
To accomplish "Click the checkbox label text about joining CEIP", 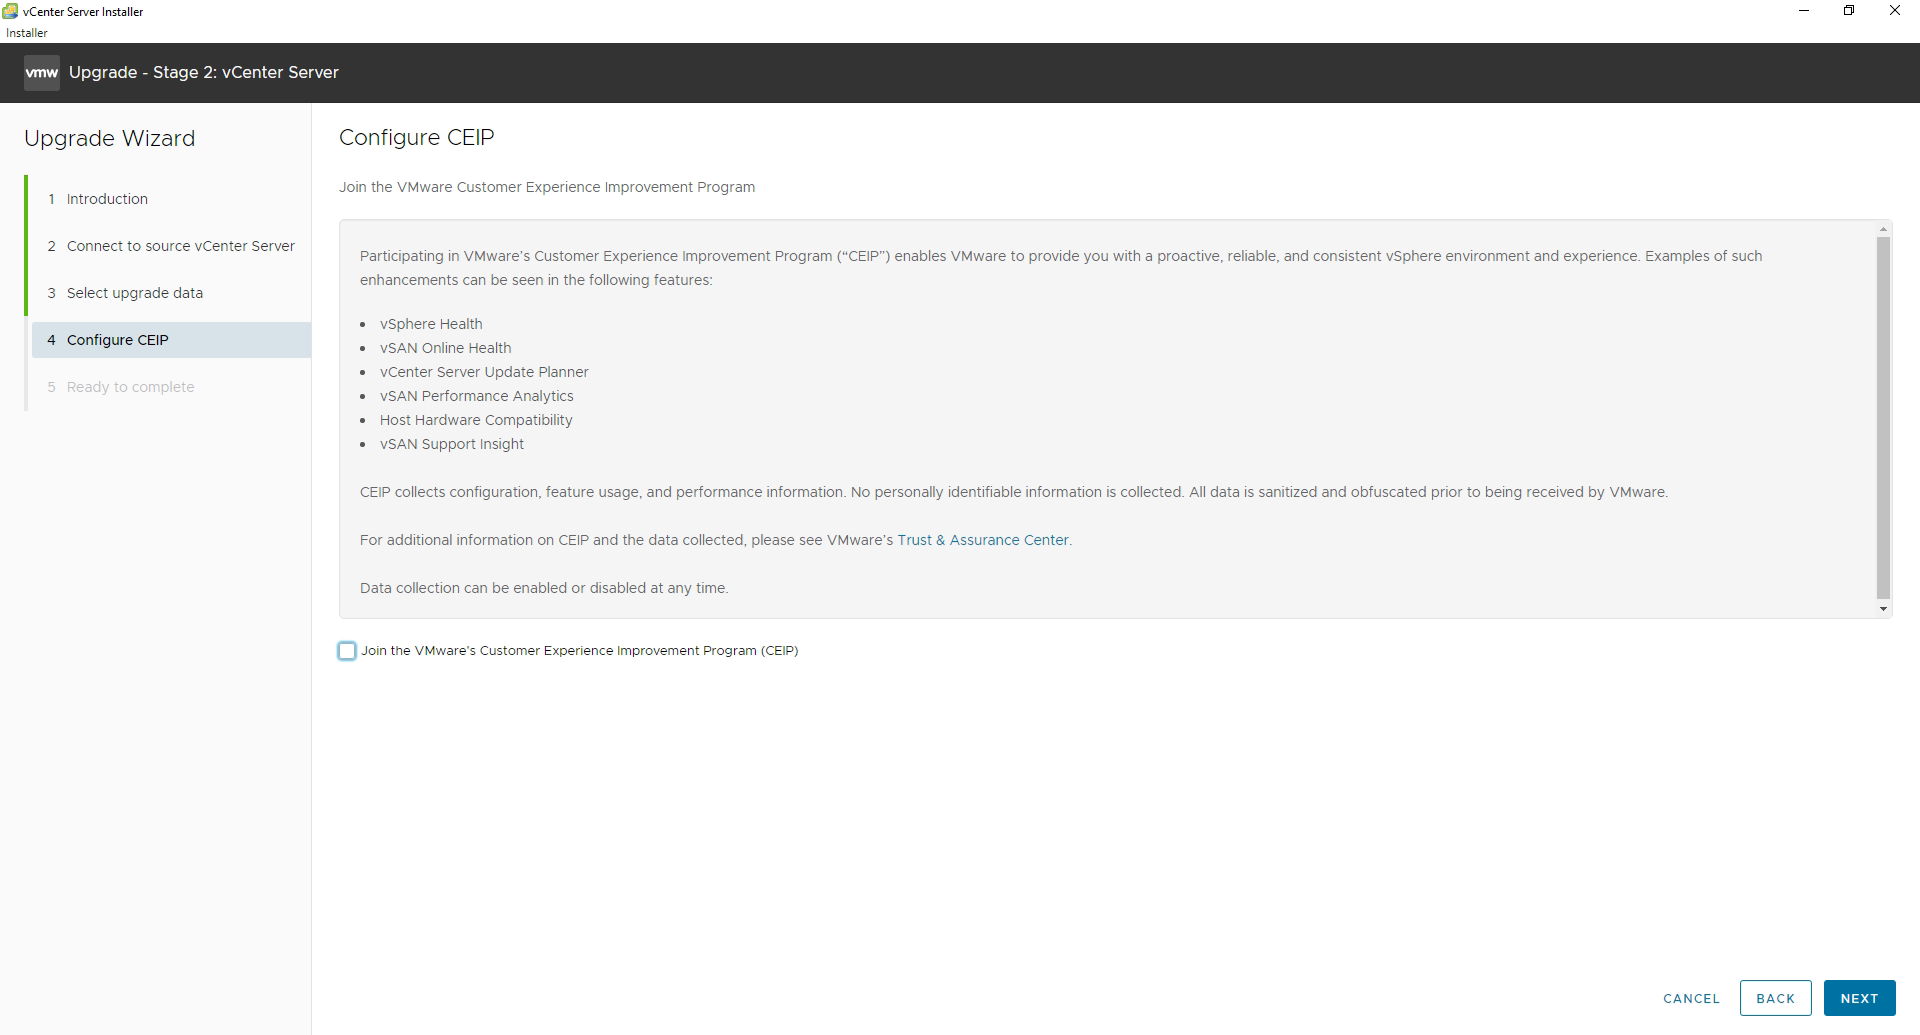I will 580,651.
